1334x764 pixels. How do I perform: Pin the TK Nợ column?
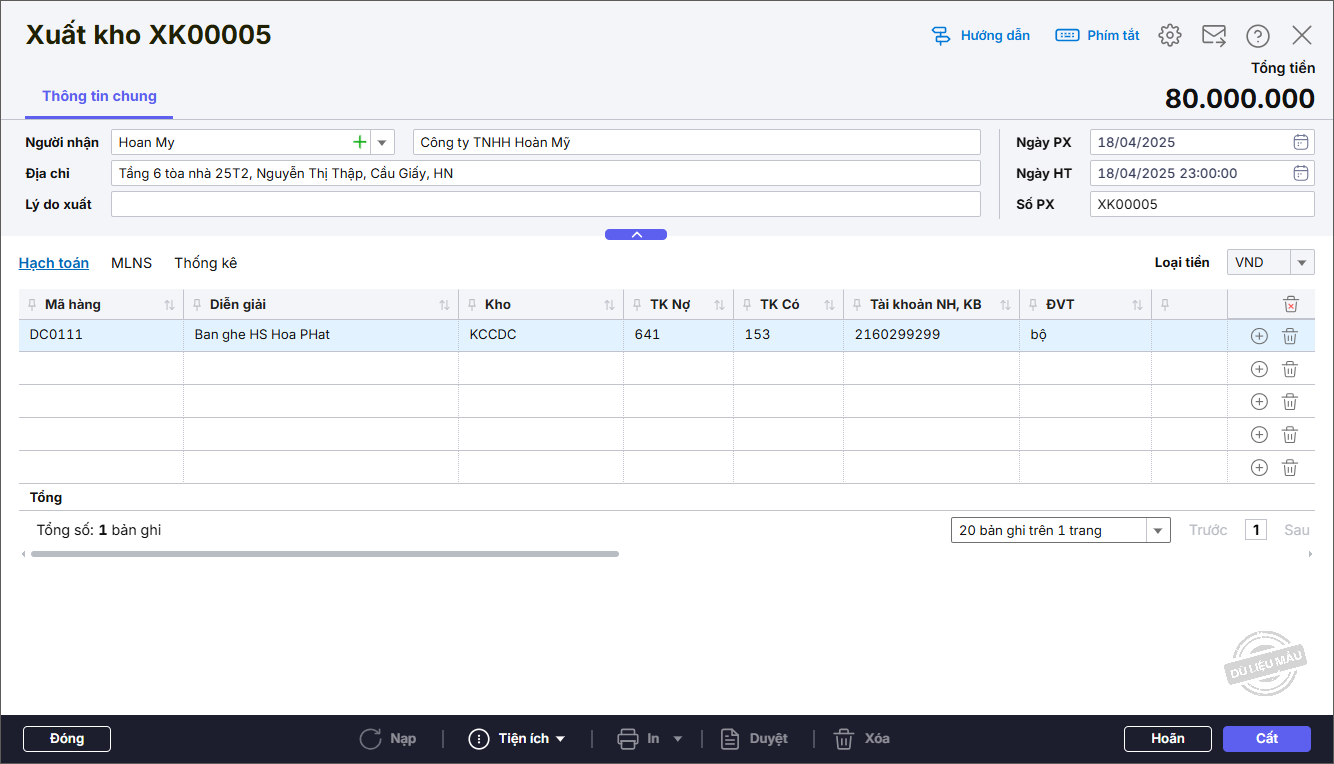pos(639,305)
